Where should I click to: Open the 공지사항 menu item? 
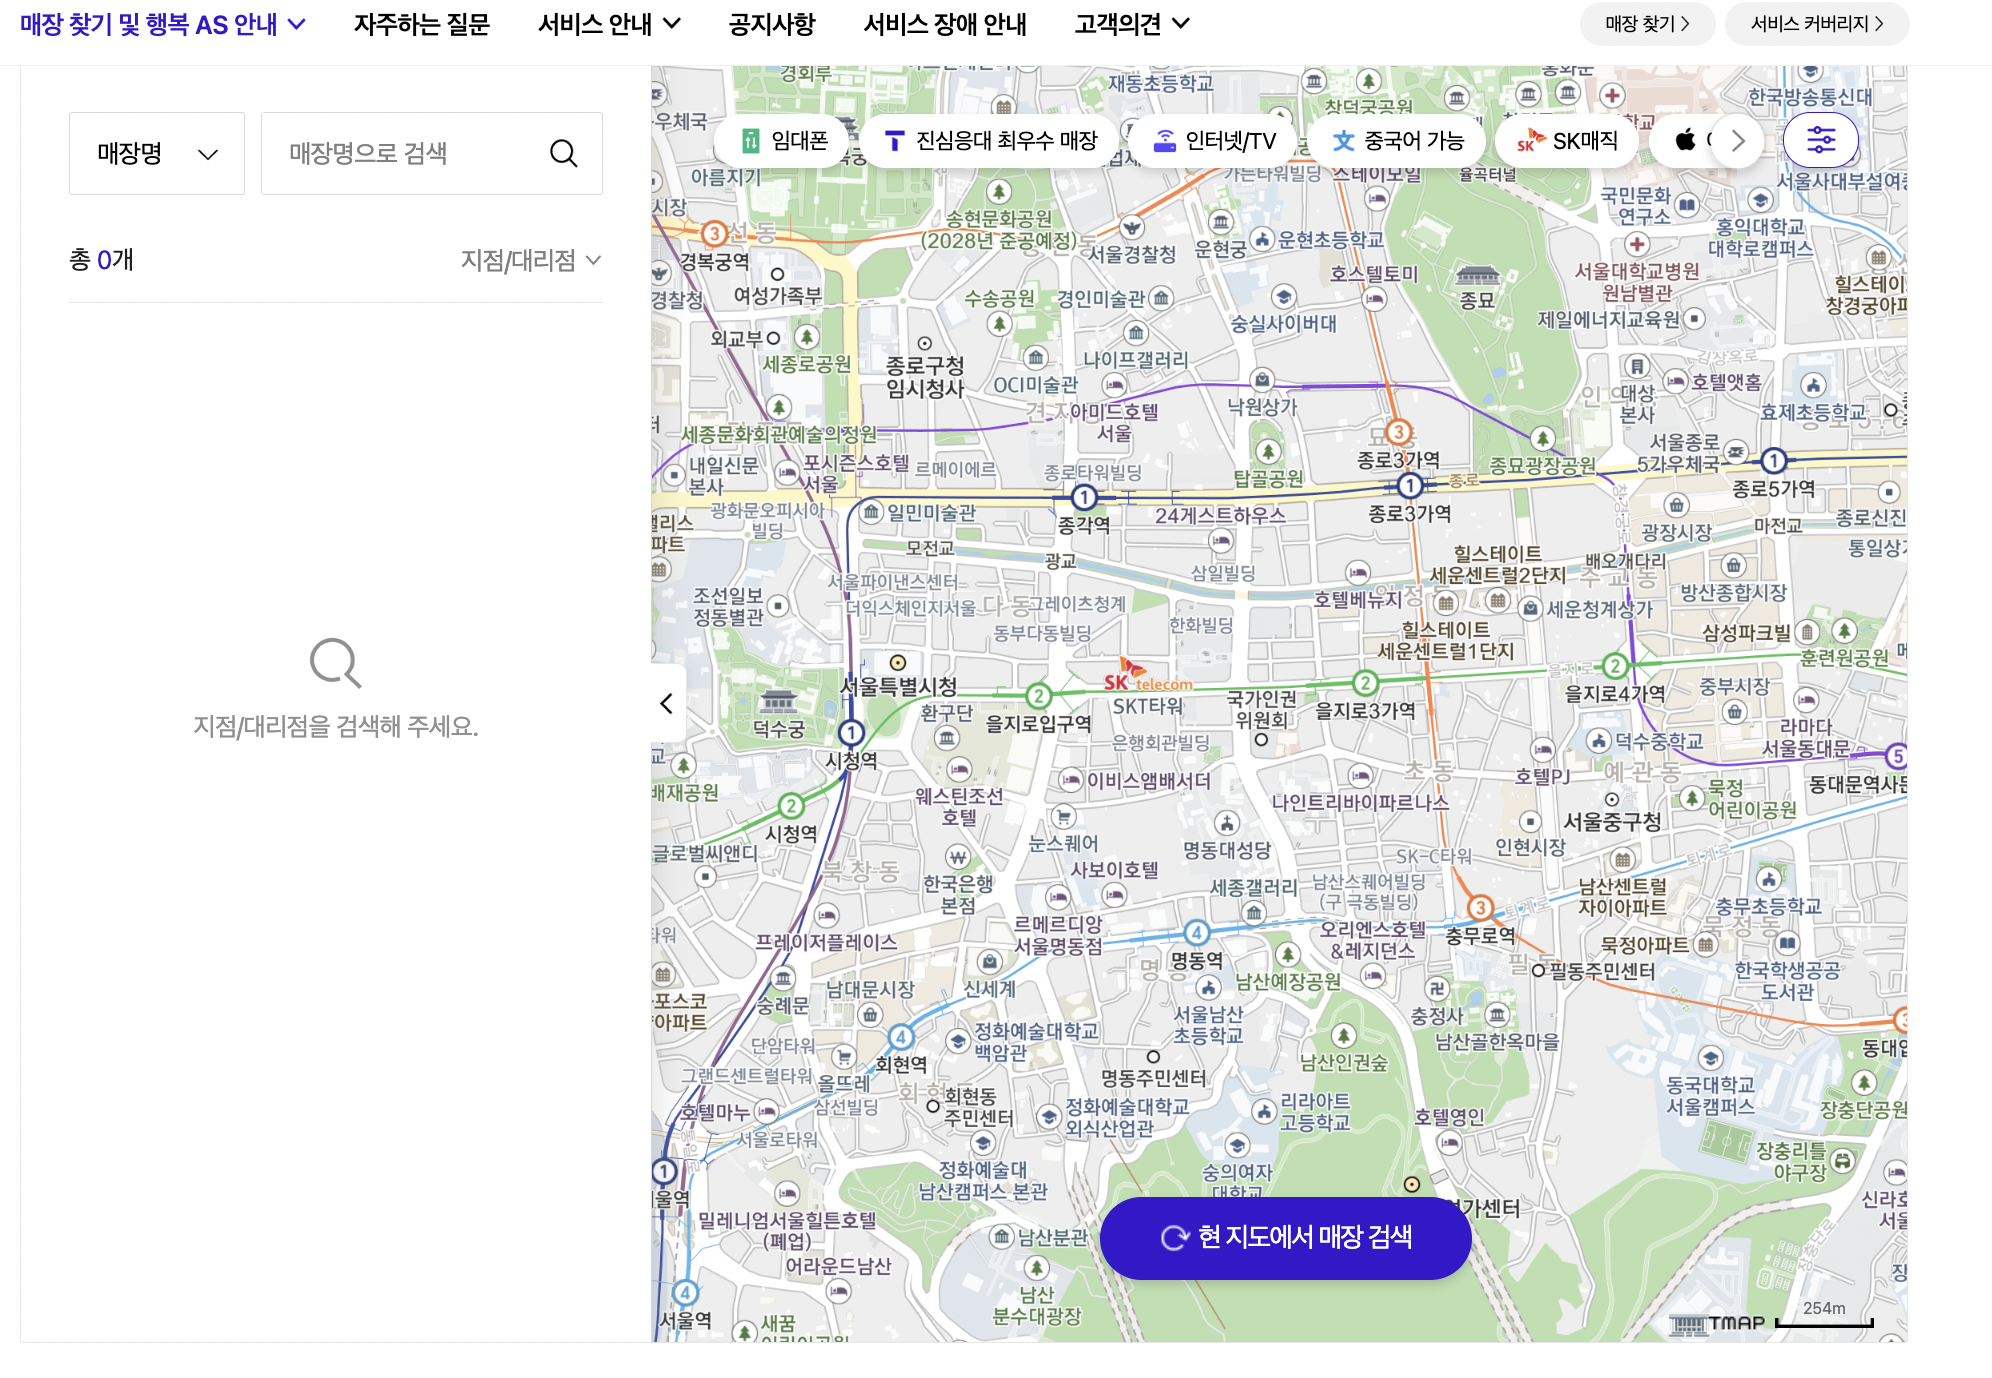pyautogui.click(x=771, y=24)
